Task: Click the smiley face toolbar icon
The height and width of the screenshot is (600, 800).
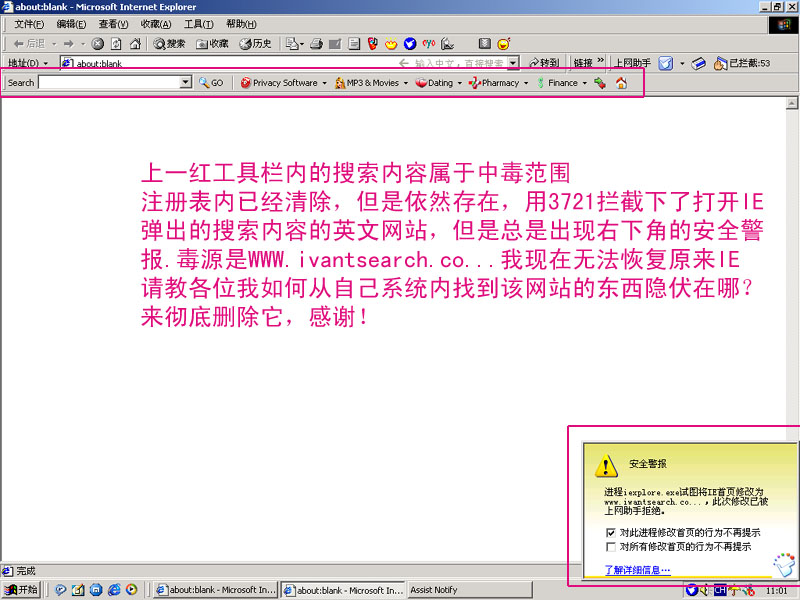Action: click(504, 44)
